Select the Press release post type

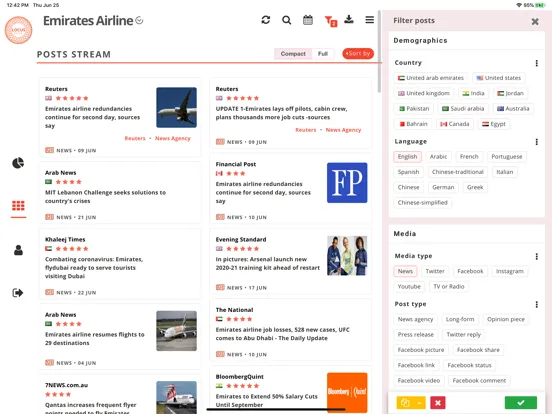pyautogui.click(x=416, y=335)
